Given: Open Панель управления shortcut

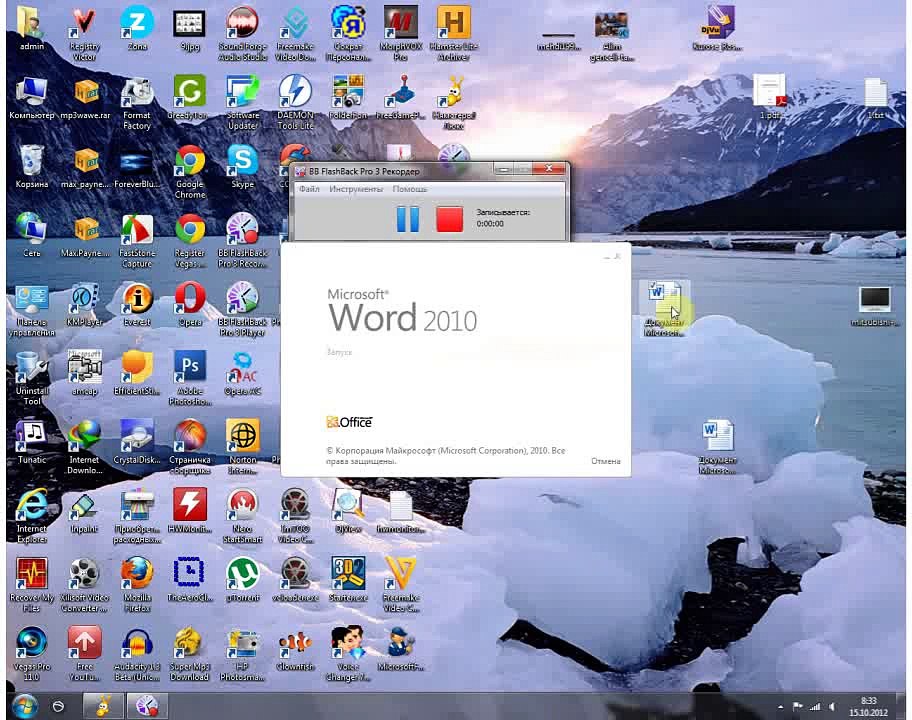Looking at the screenshot, I should tap(31, 309).
